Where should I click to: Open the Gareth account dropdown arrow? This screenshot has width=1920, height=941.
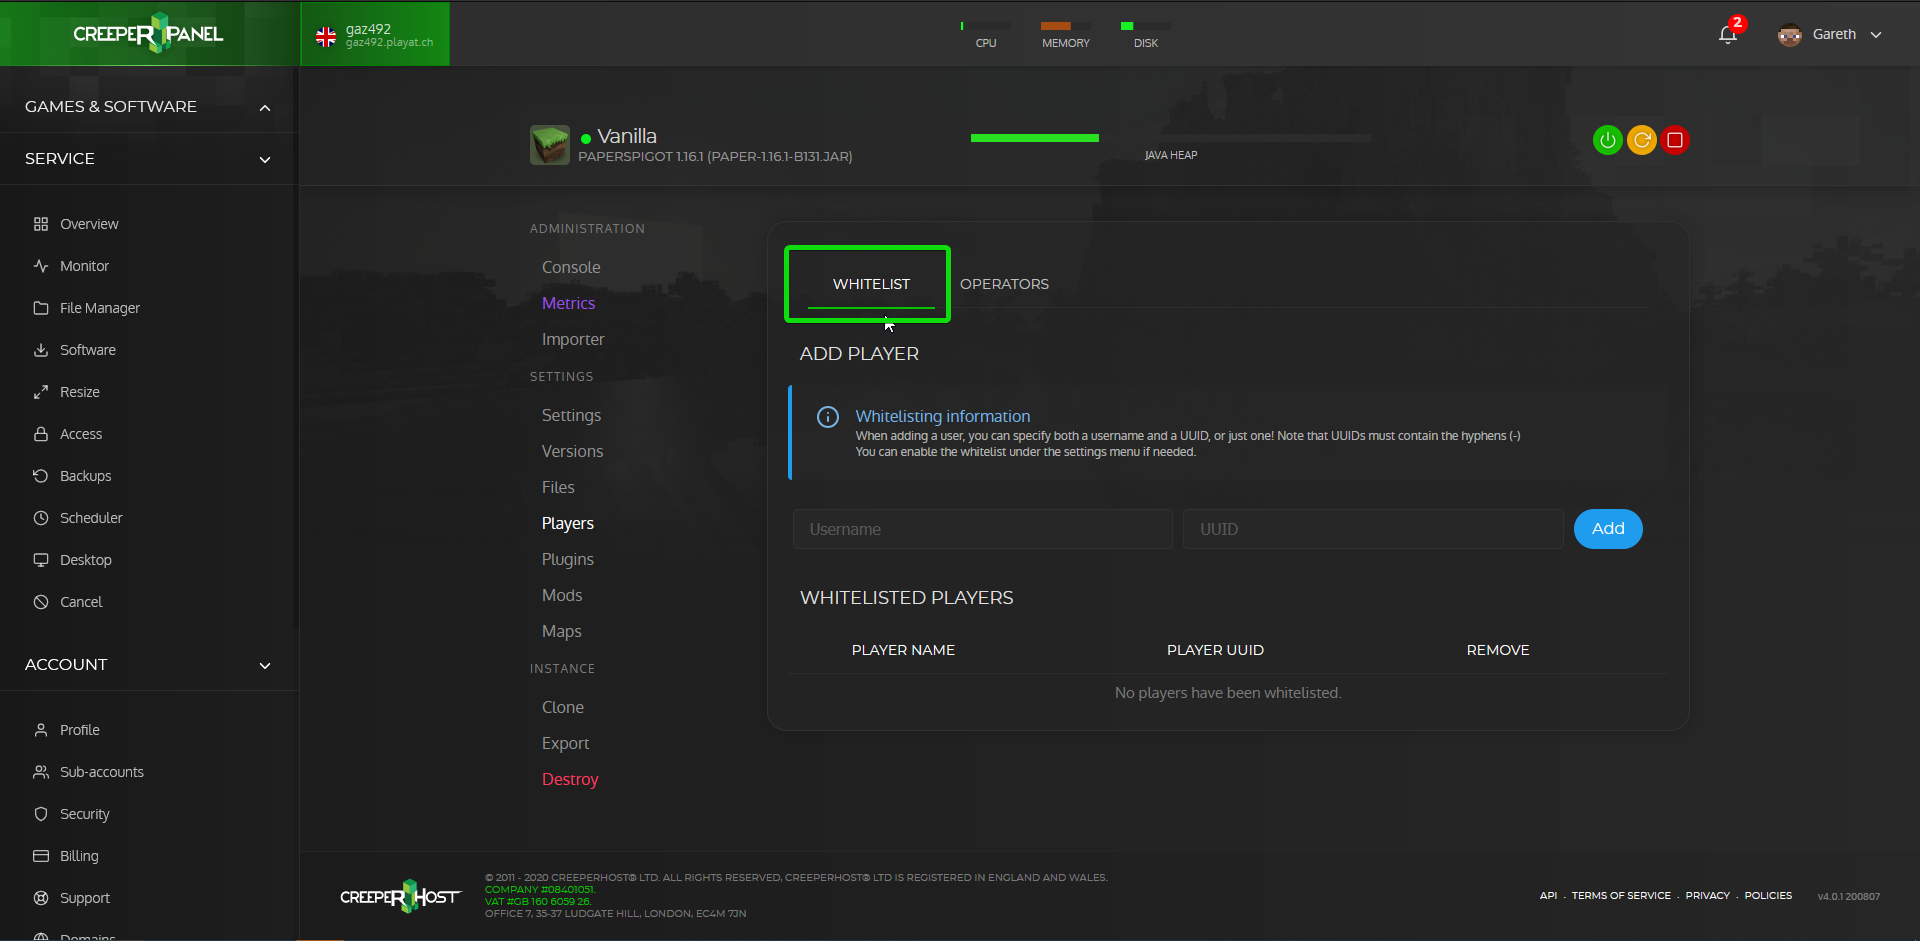1876,35
